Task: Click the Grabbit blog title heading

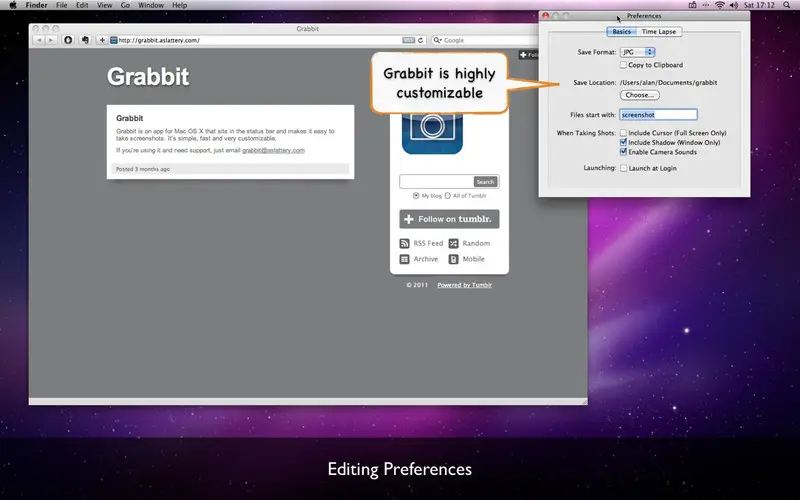Action: (148, 77)
